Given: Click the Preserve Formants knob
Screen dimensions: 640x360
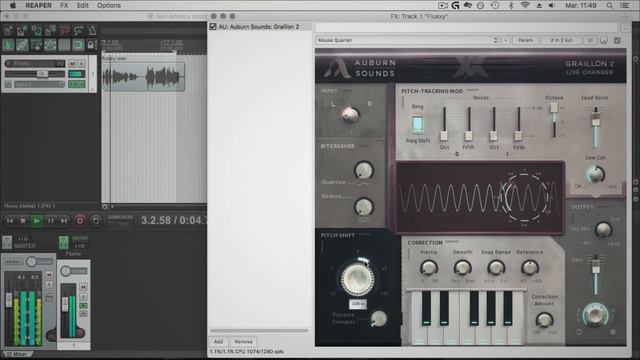Looking at the screenshot, I should pos(378,319).
